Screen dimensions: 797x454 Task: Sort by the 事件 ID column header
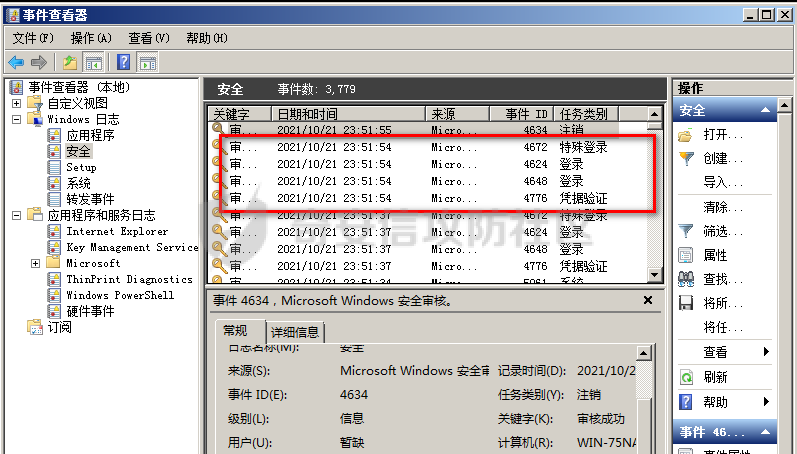[x=522, y=114]
